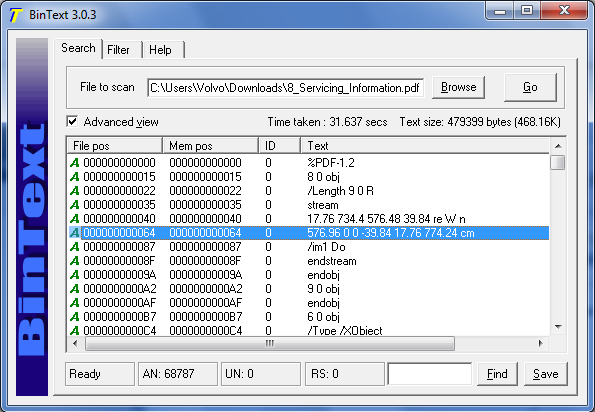Click the Browse button
The image size is (595, 412).
click(458, 87)
